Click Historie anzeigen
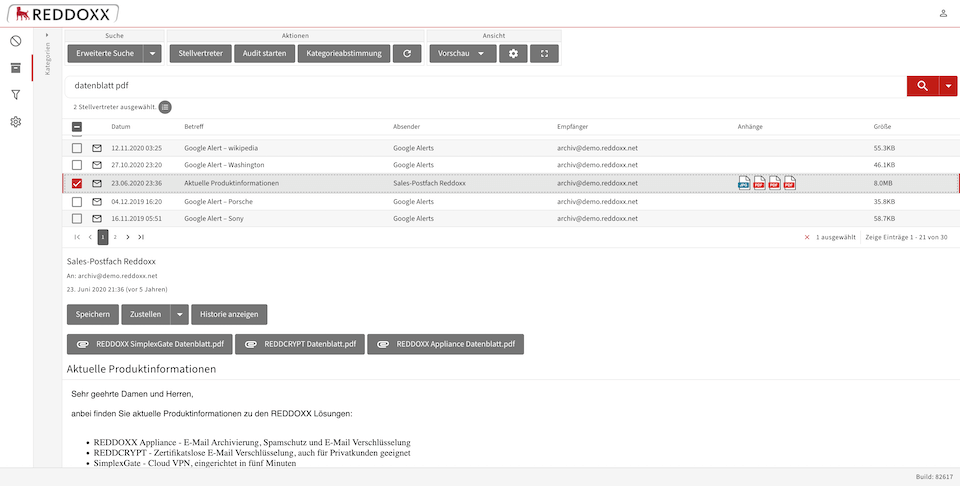 229,314
